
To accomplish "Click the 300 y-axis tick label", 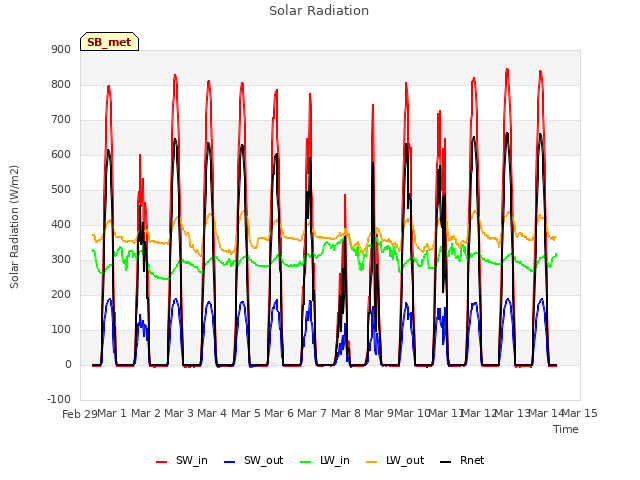I will 61,260.
